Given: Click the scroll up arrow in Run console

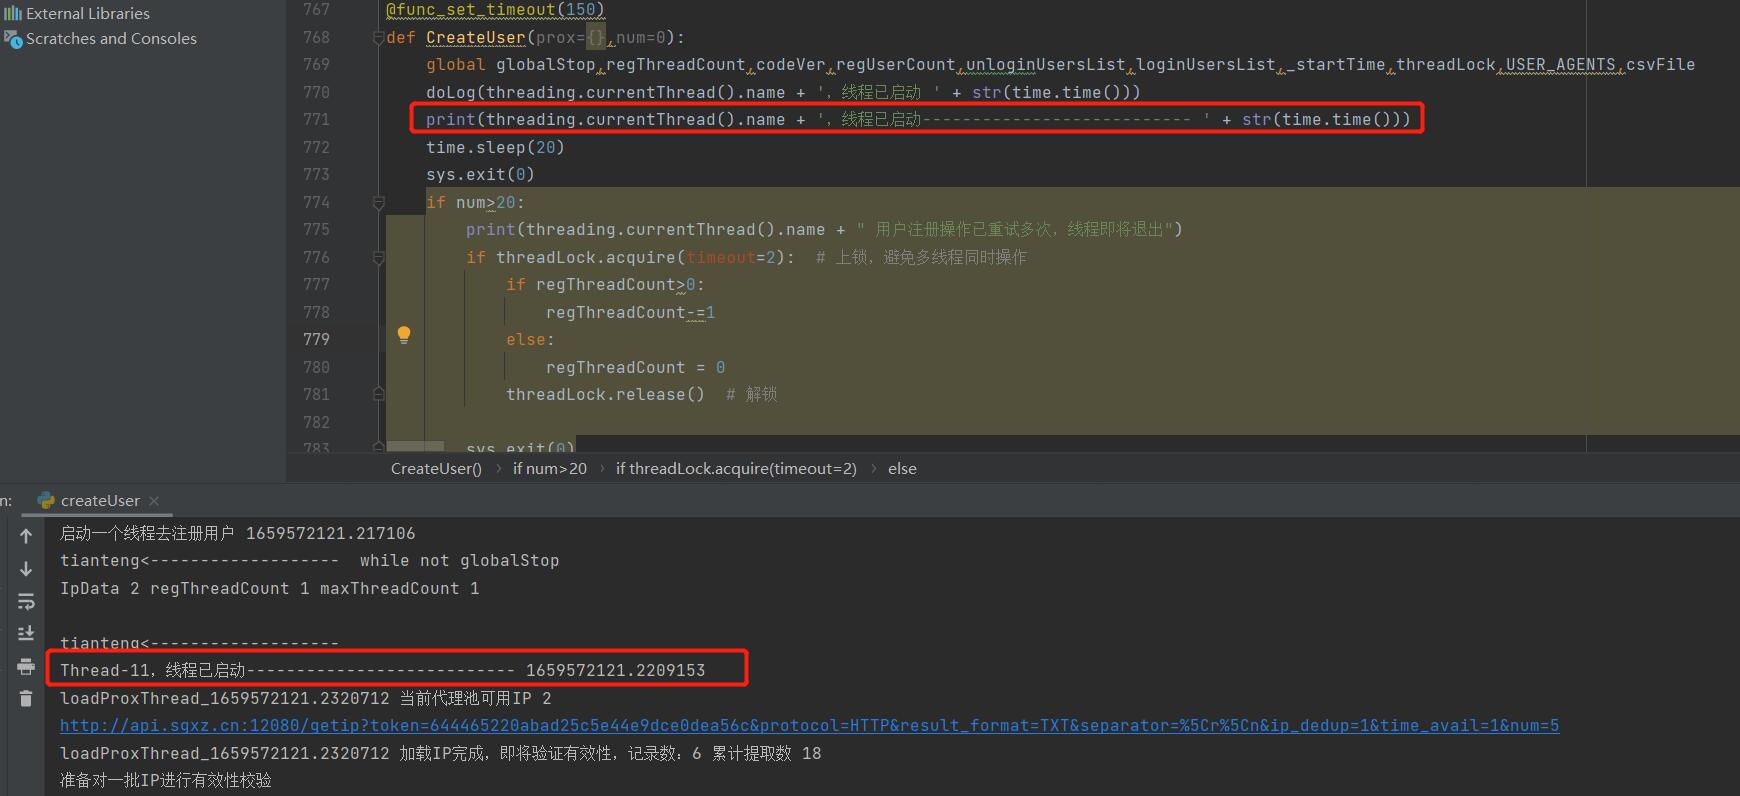Looking at the screenshot, I should click(26, 536).
